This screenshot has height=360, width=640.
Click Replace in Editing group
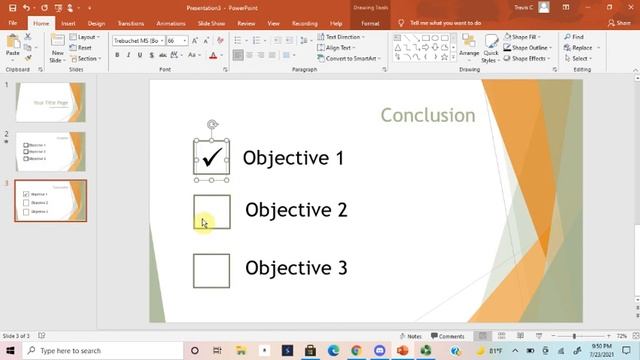tap(582, 48)
